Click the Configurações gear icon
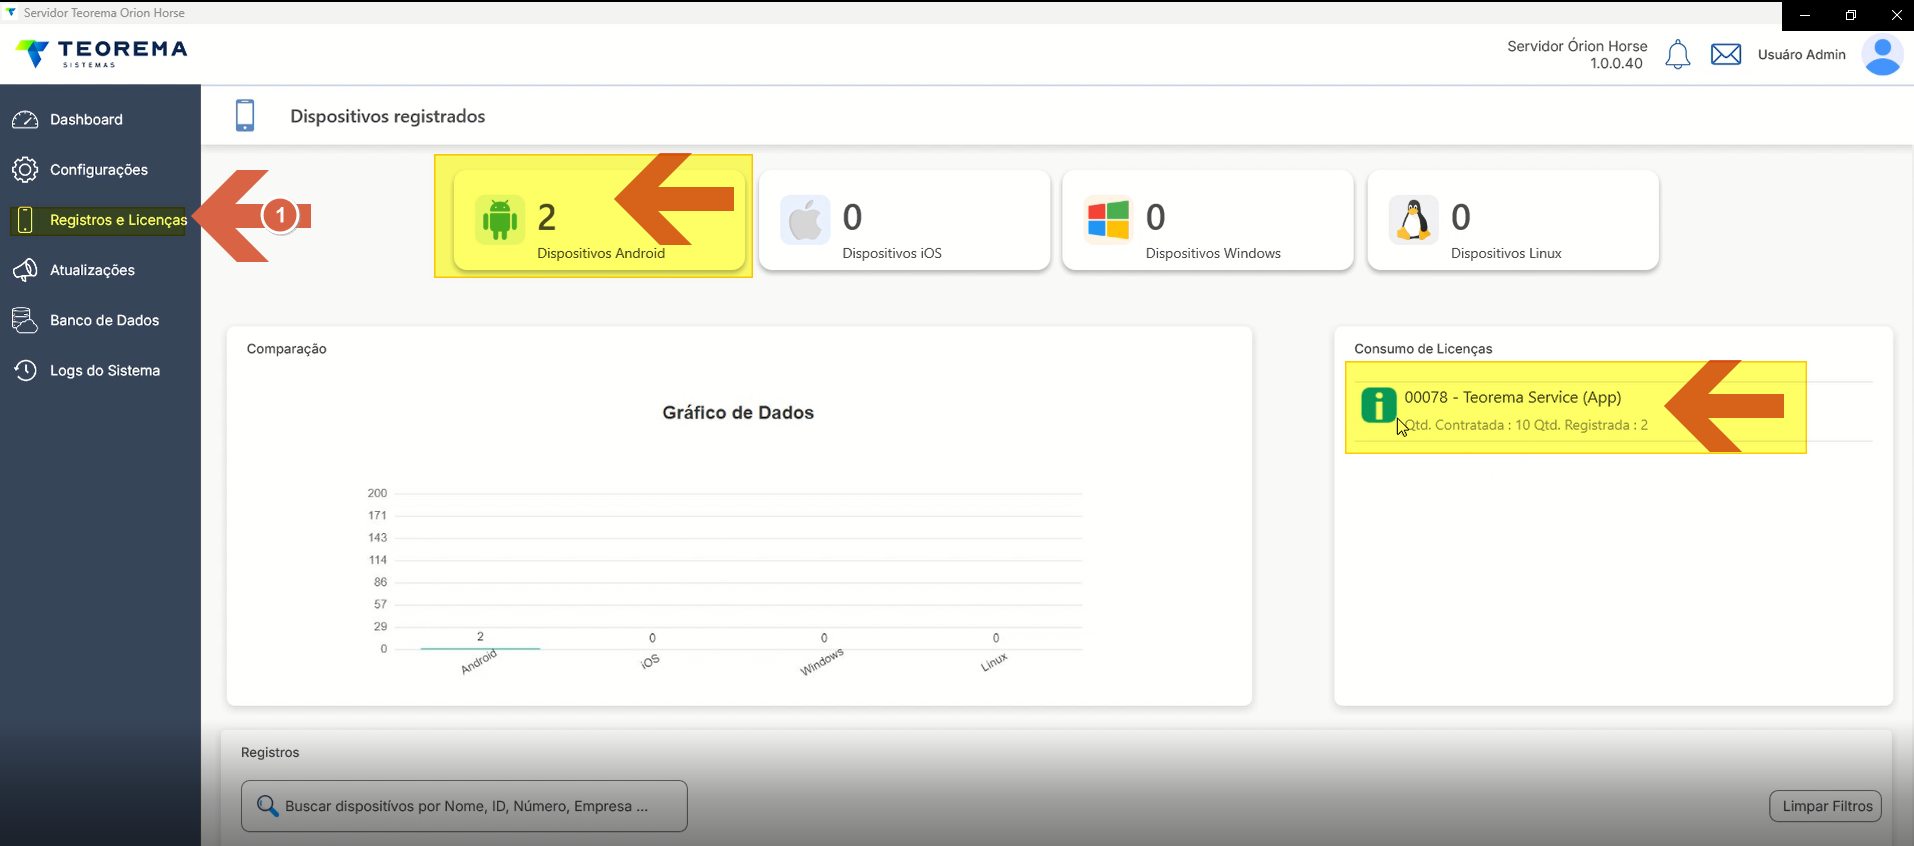This screenshot has width=1914, height=846. [x=25, y=170]
